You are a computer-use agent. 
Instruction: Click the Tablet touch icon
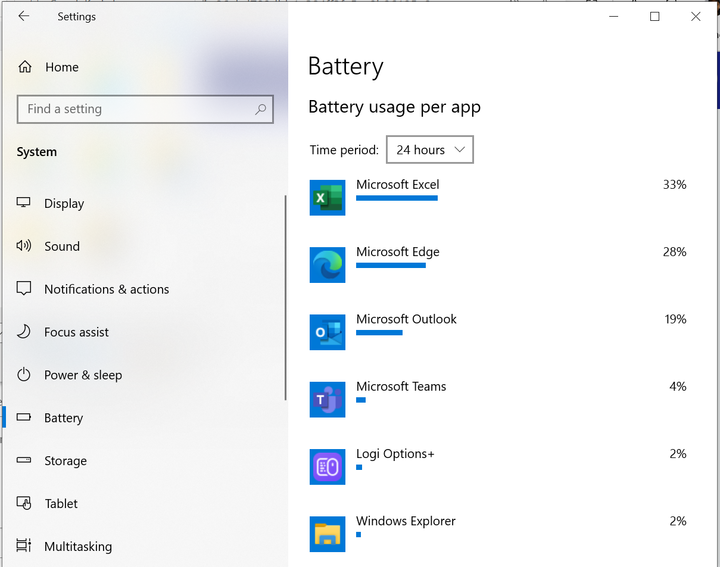point(24,503)
